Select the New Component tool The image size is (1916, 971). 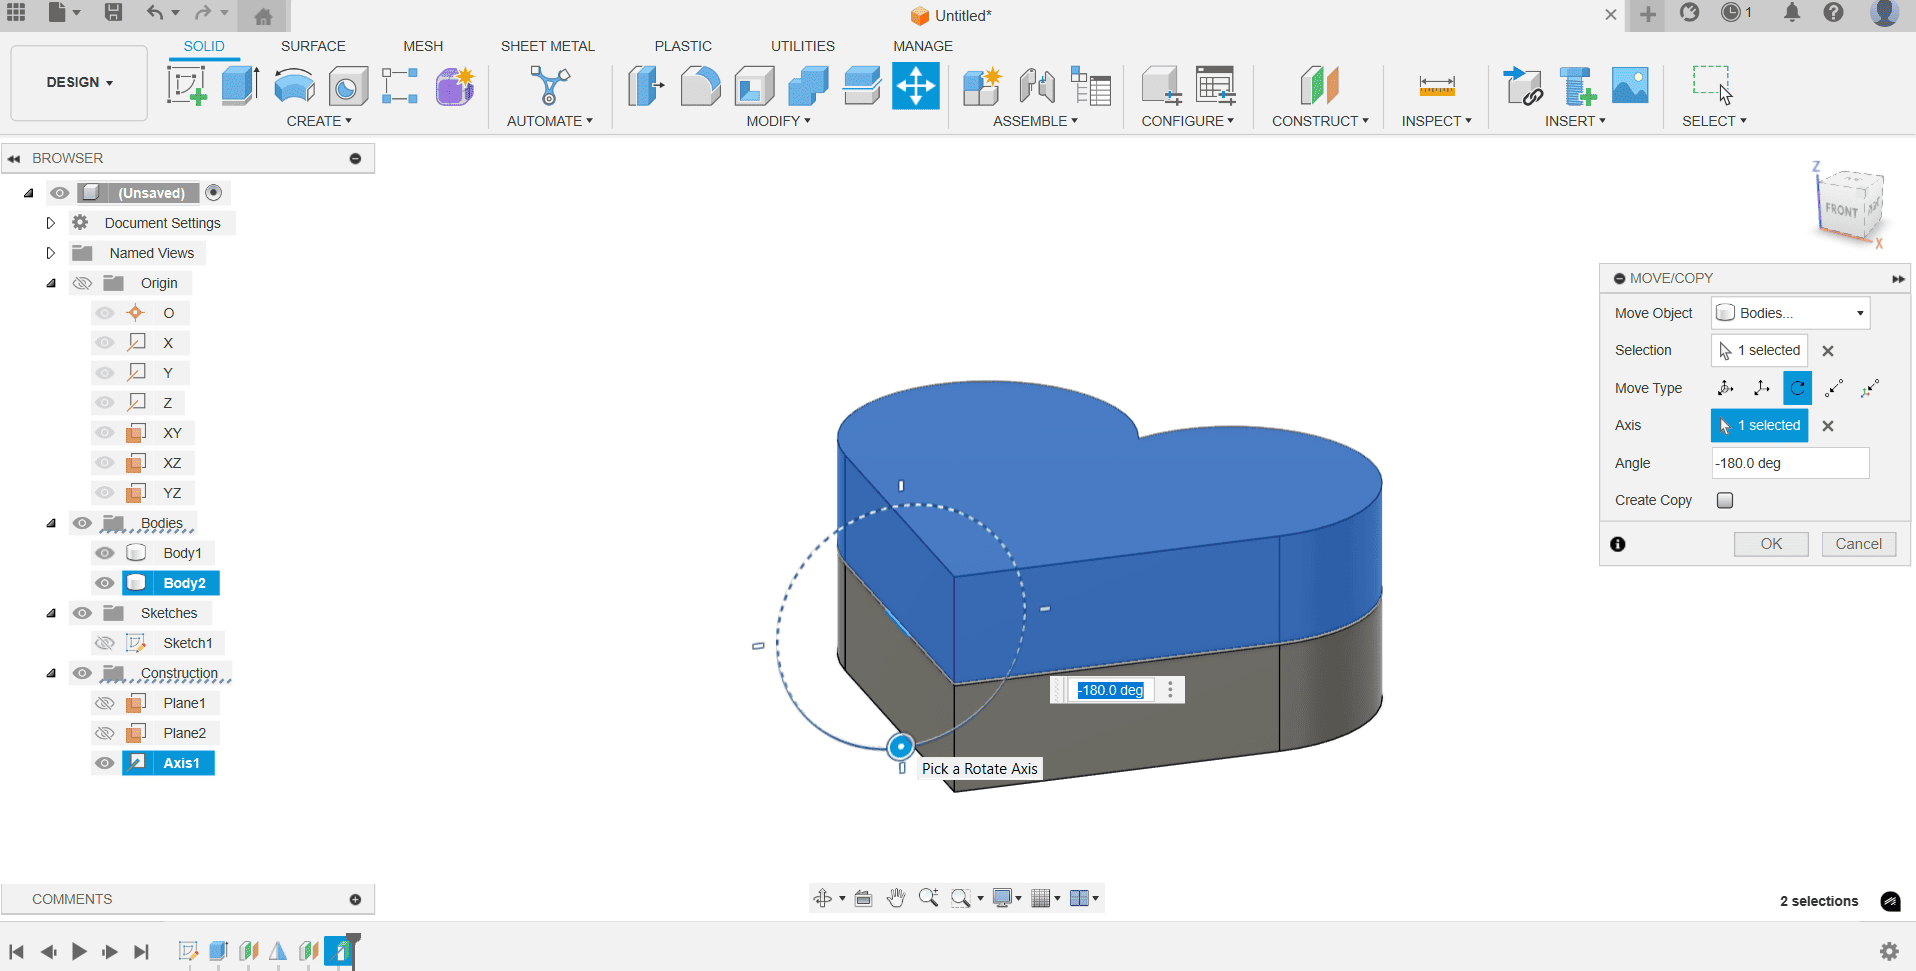pos(982,86)
